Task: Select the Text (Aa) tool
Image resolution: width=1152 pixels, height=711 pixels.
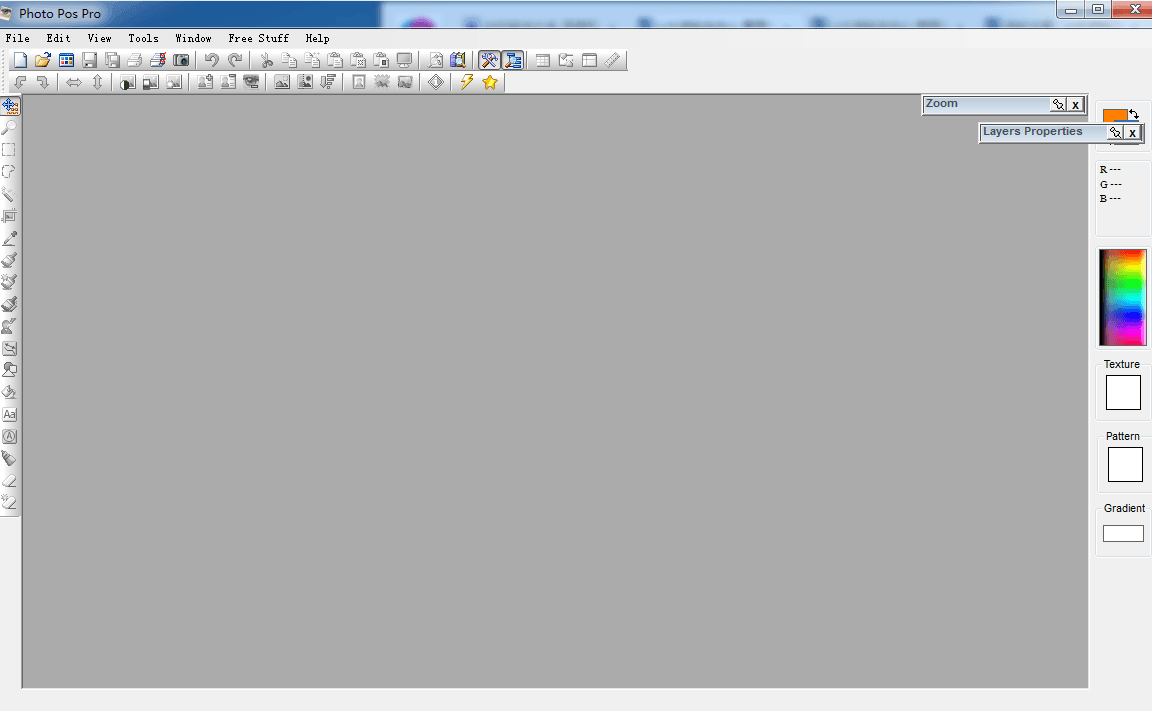Action: pos(10,414)
